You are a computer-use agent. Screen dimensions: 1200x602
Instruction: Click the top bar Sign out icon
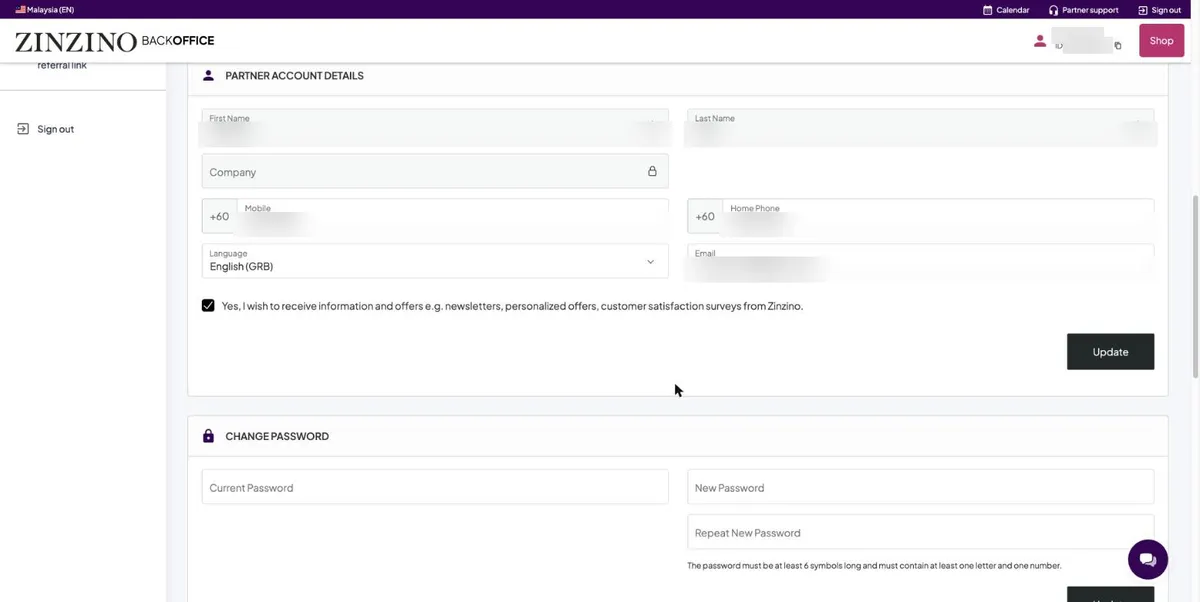coord(1143,10)
